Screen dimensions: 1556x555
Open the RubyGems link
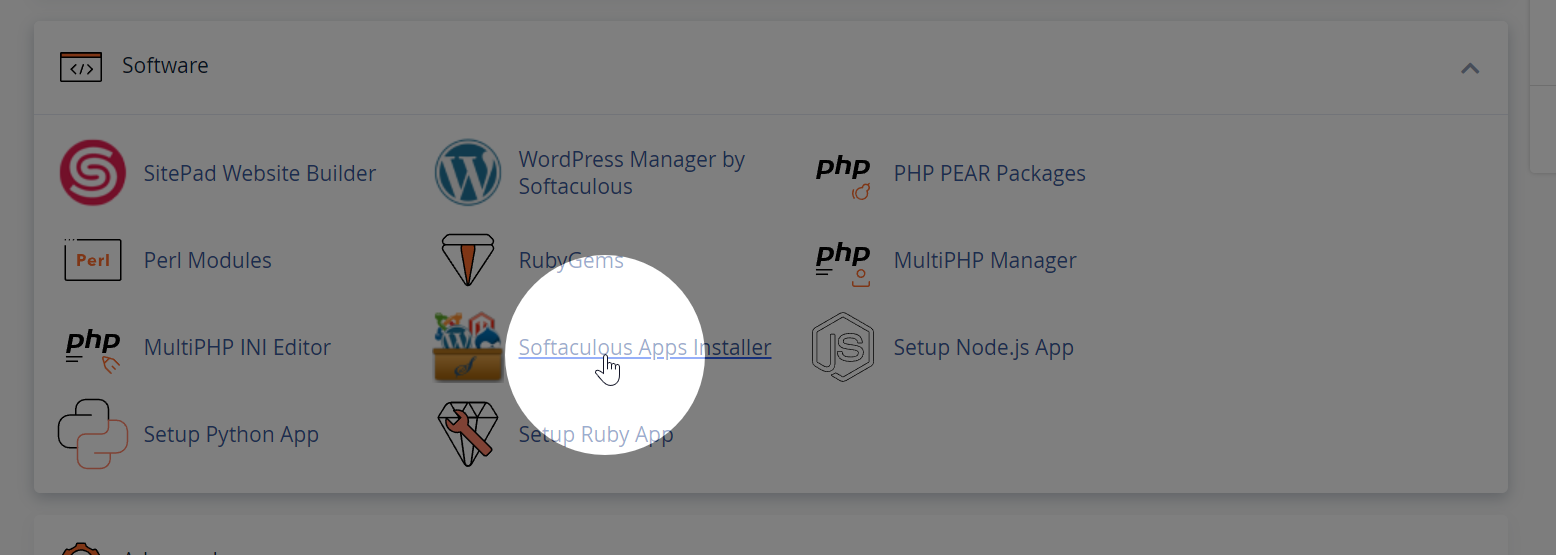coord(571,260)
